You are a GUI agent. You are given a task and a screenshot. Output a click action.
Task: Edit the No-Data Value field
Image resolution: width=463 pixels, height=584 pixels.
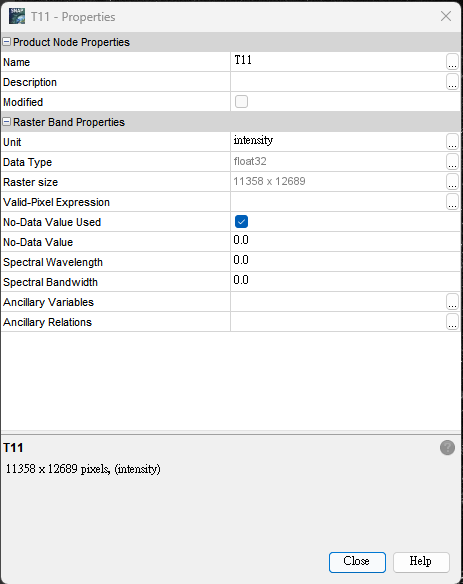(x=345, y=241)
